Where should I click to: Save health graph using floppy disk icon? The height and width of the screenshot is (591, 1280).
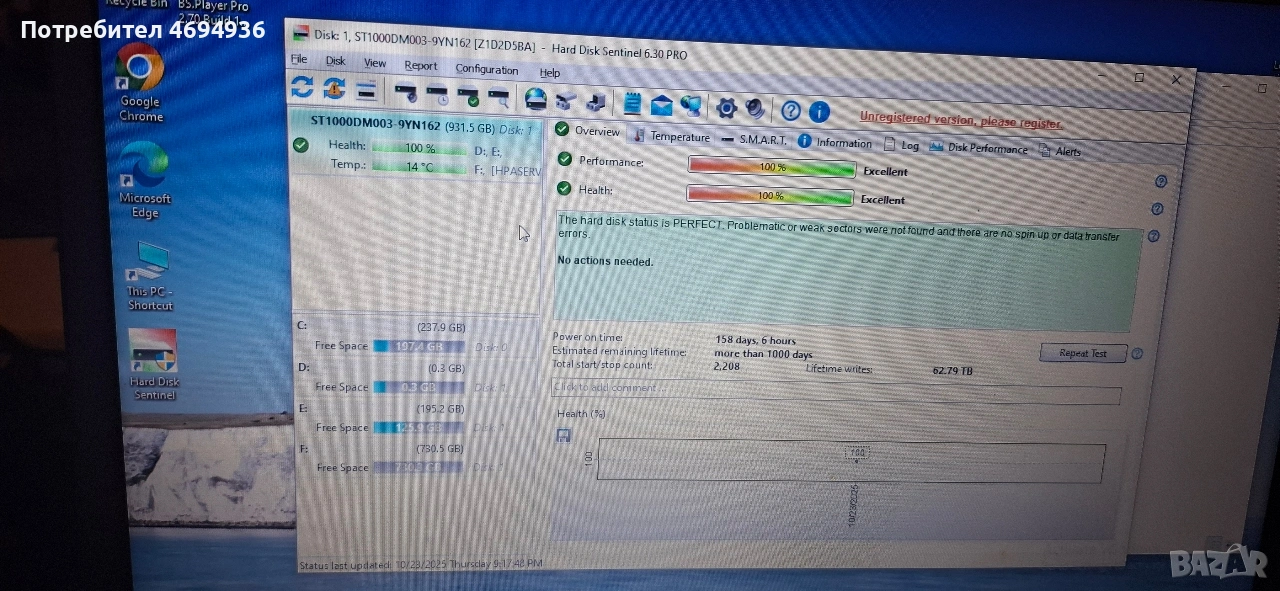point(564,435)
